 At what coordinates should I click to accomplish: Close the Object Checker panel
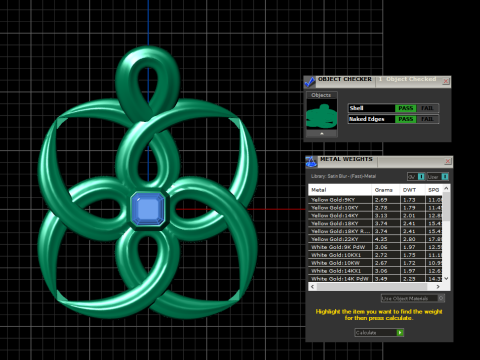tap(446, 81)
